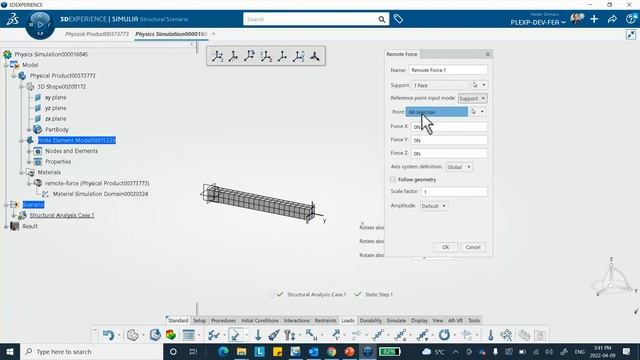This screenshot has height=360, width=640.
Task: Click the expand view icon at top right
Action: coord(631,35)
